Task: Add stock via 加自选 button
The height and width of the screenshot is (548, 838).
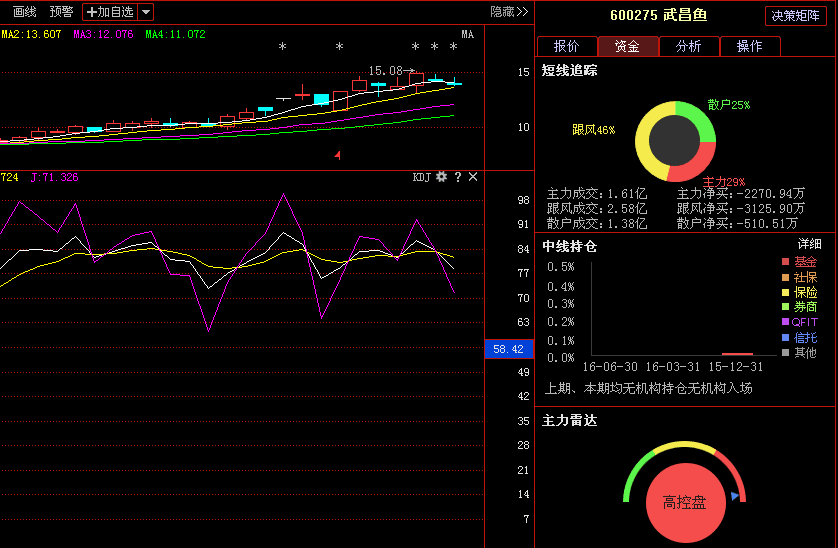Action: (110, 12)
